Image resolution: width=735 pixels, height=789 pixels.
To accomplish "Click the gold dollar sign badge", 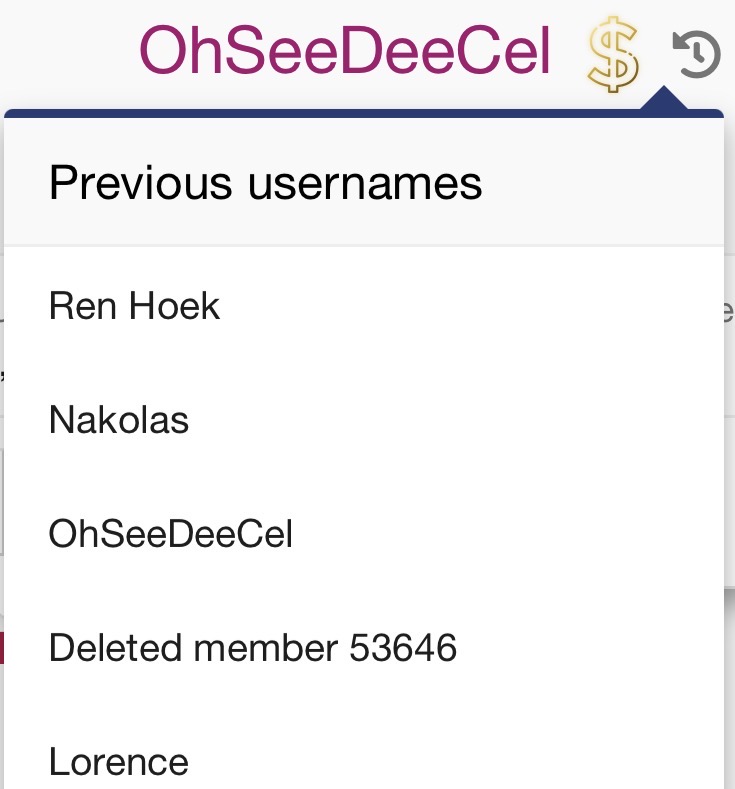I will (x=613, y=54).
